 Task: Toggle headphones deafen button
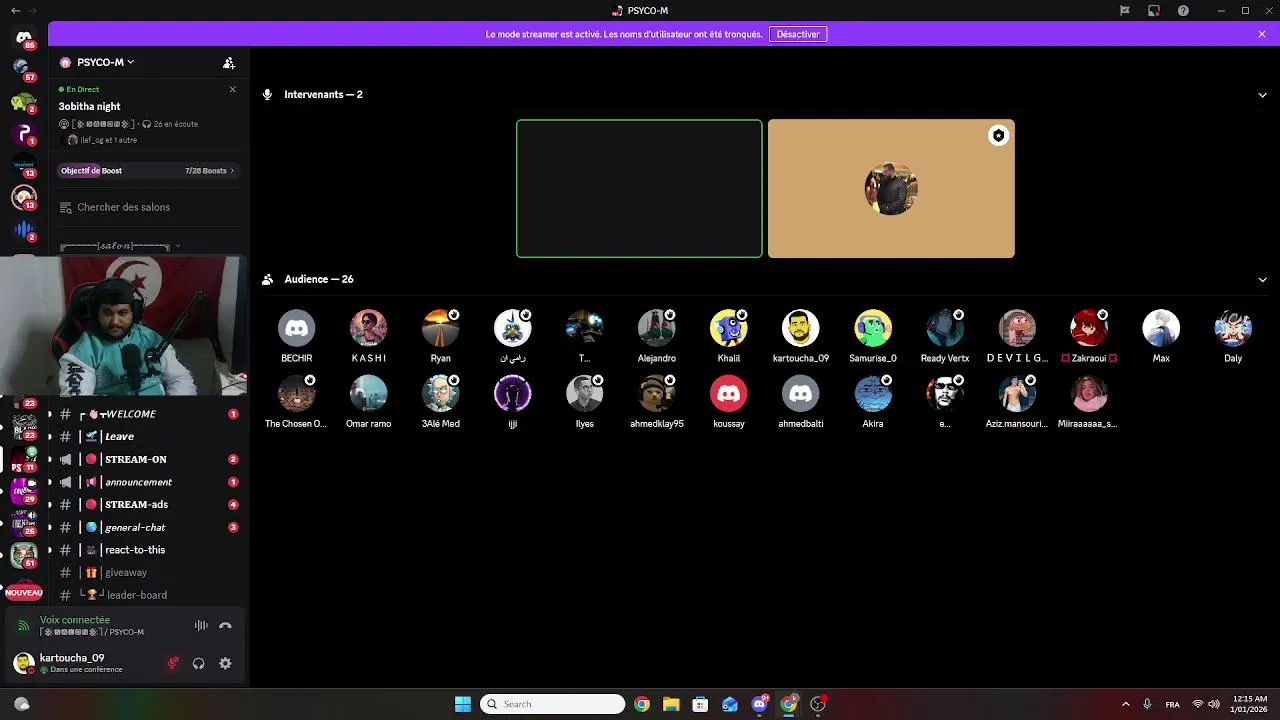tap(199, 663)
